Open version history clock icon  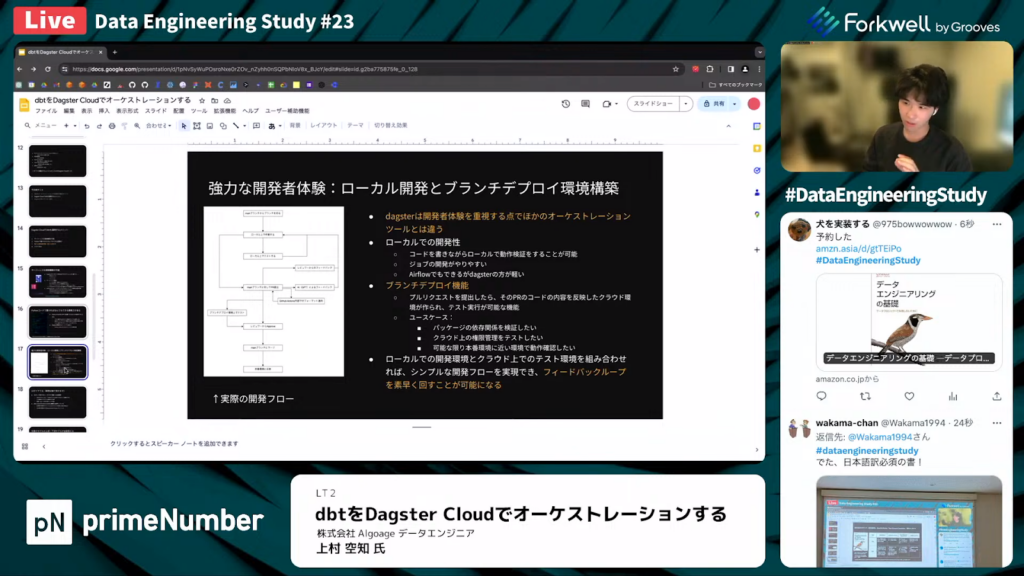point(565,104)
